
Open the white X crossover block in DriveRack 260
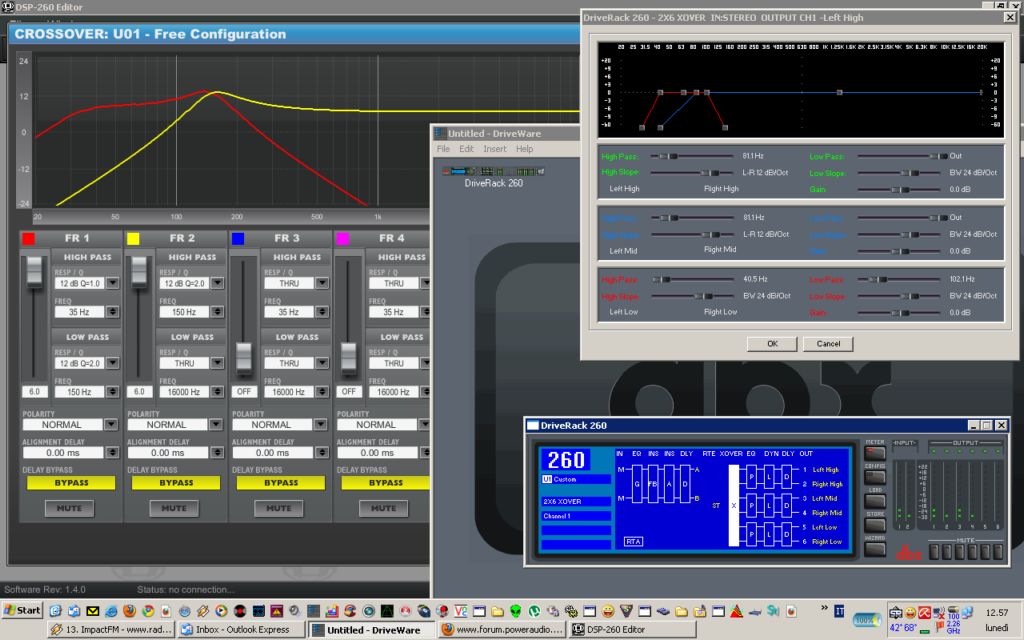tap(733, 505)
